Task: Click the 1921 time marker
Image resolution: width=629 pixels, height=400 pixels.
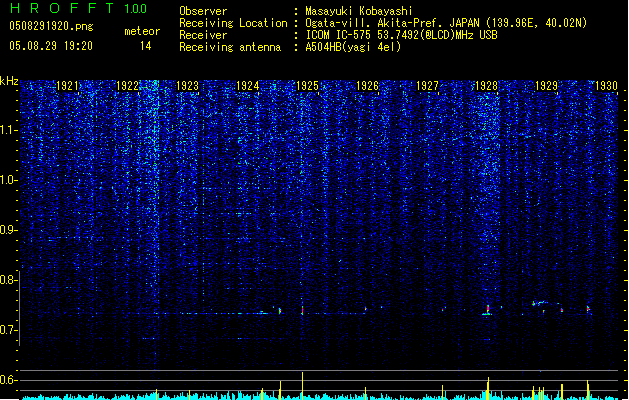Action: [x=67, y=86]
